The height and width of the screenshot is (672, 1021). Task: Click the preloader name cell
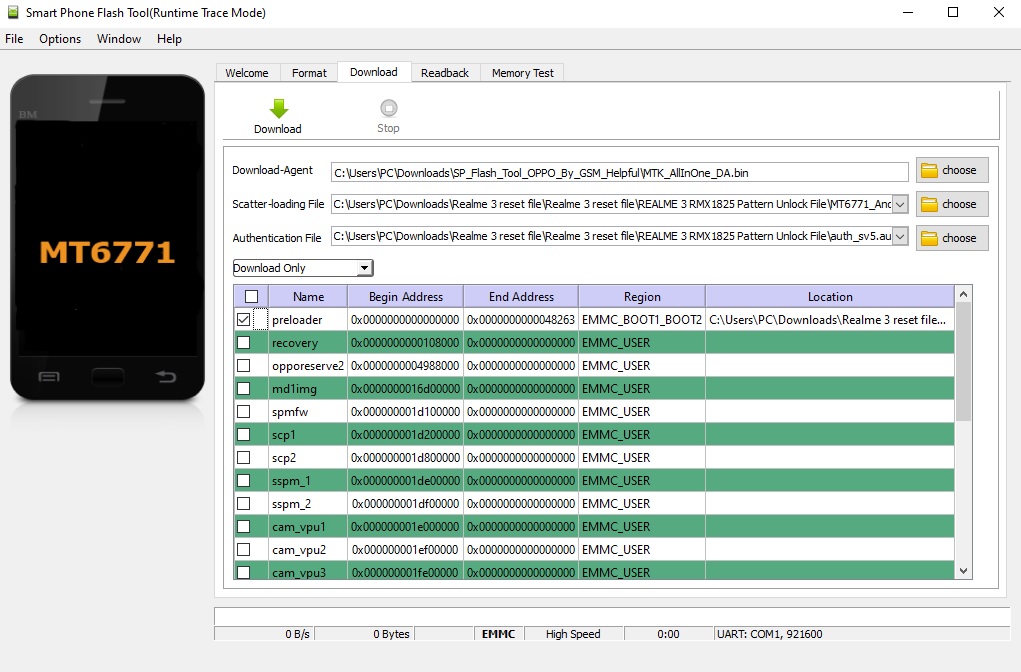point(308,320)
